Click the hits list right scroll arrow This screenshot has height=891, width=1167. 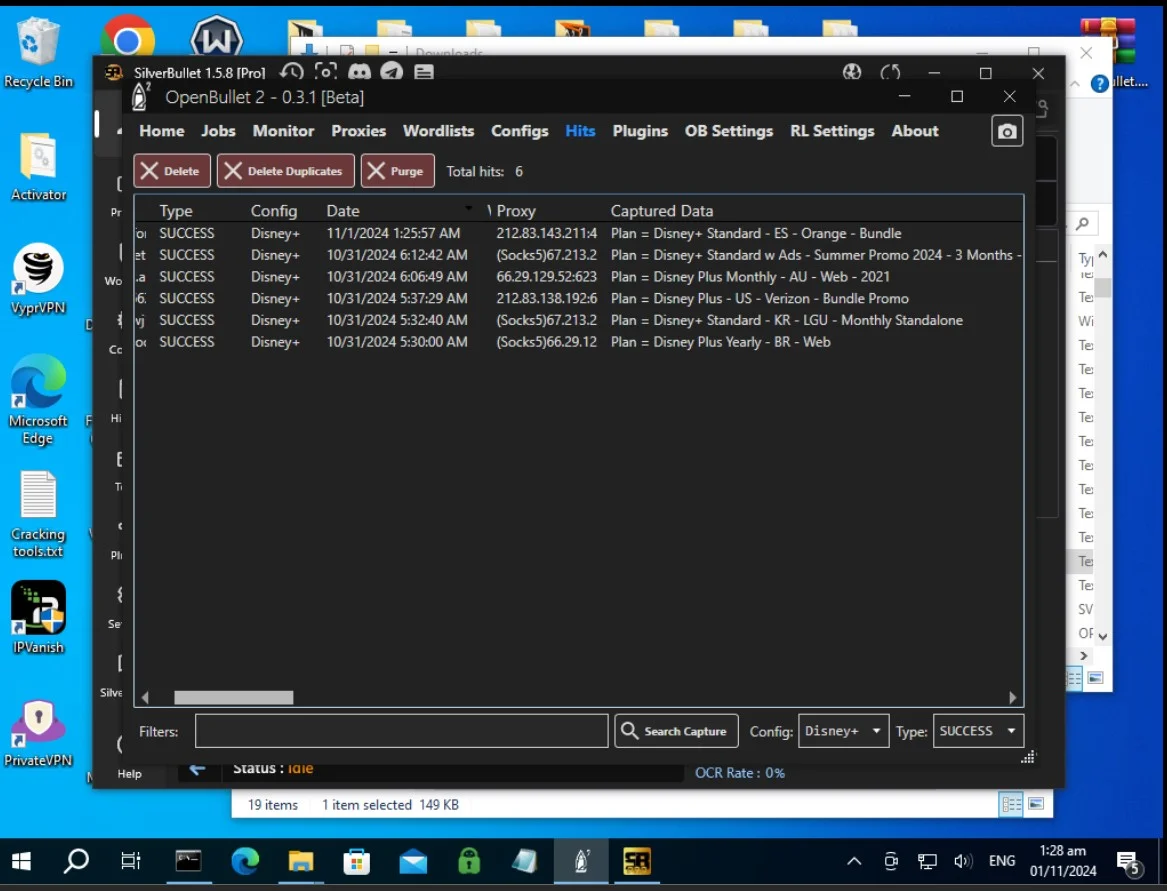click(1012, 697)
